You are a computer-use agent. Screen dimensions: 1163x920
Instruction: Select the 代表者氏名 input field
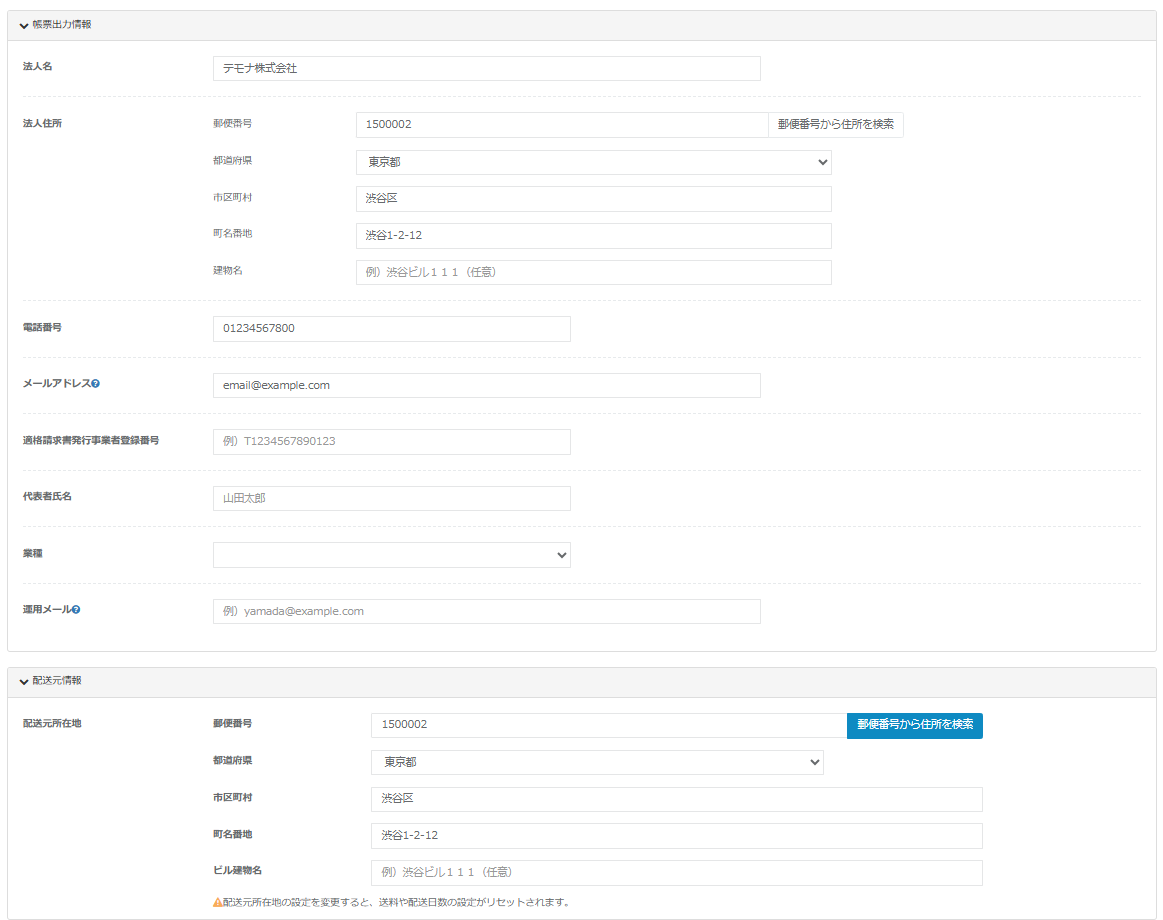click(x=391, y=498)
